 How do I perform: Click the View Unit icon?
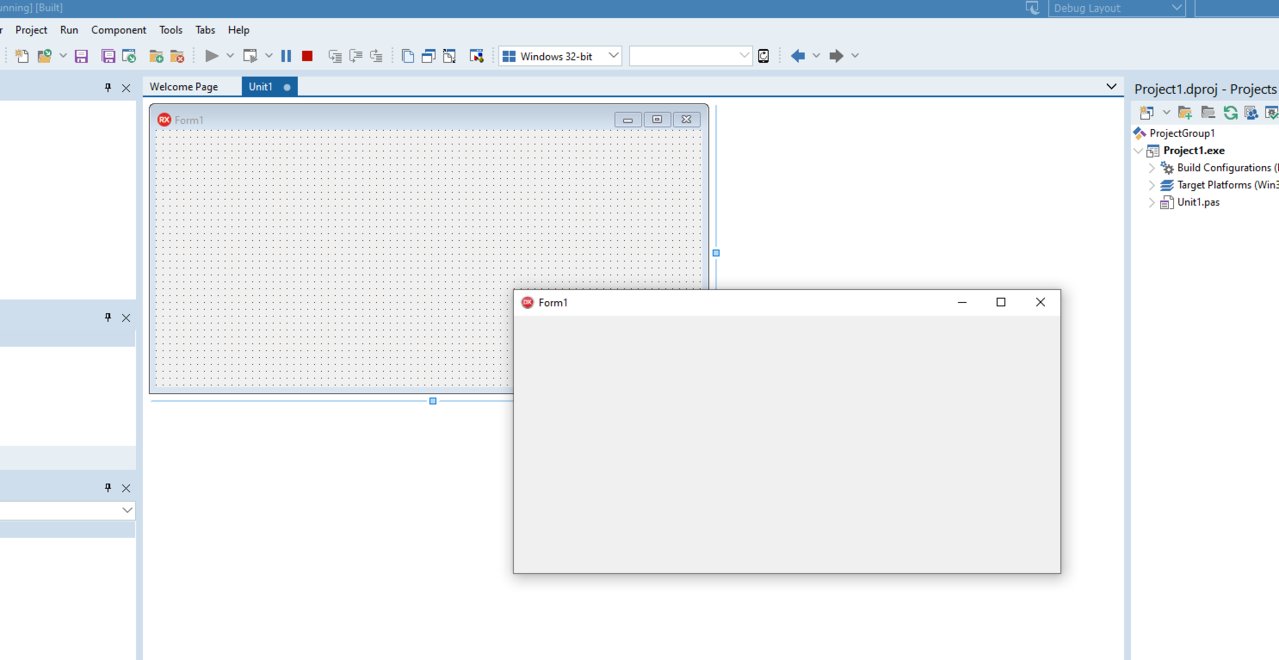tap(407, 56)
